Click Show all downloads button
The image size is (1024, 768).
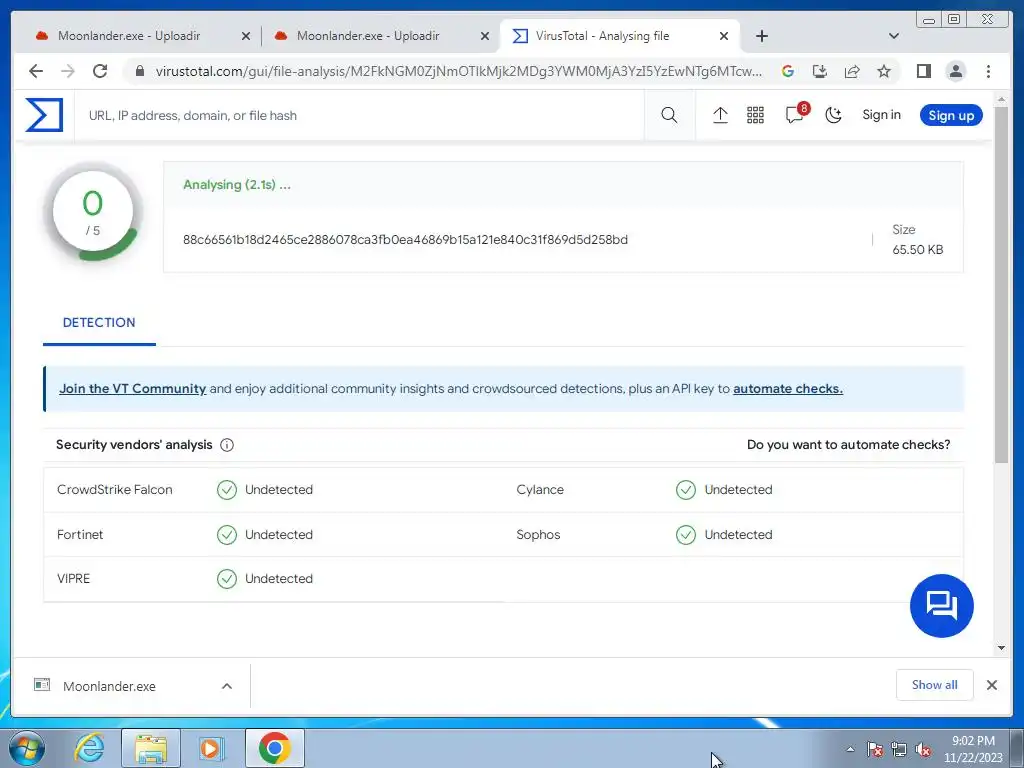[935, 684]
